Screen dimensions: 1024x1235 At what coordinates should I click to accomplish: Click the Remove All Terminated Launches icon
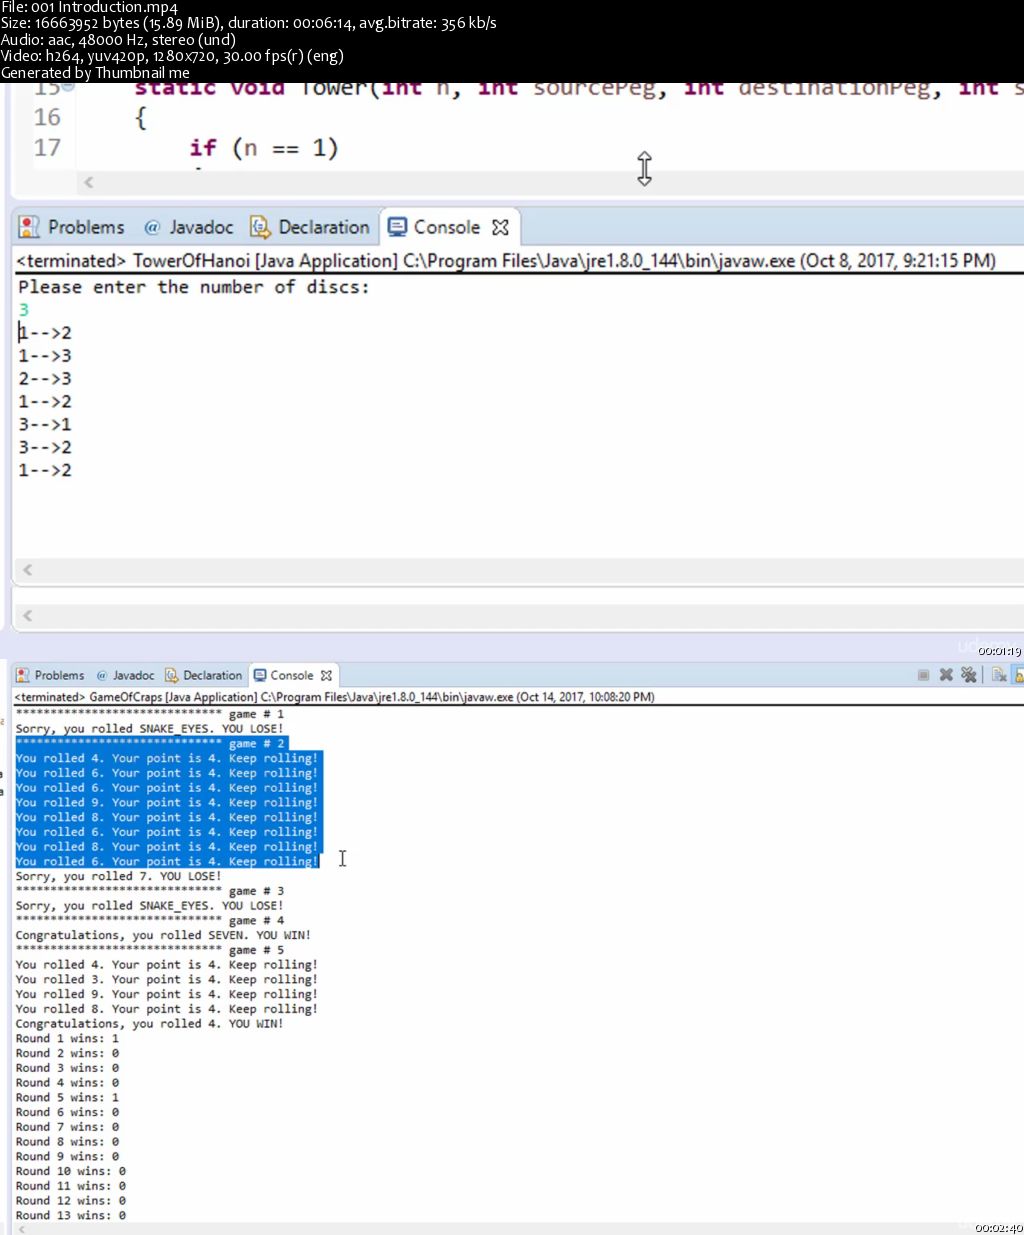968,675
